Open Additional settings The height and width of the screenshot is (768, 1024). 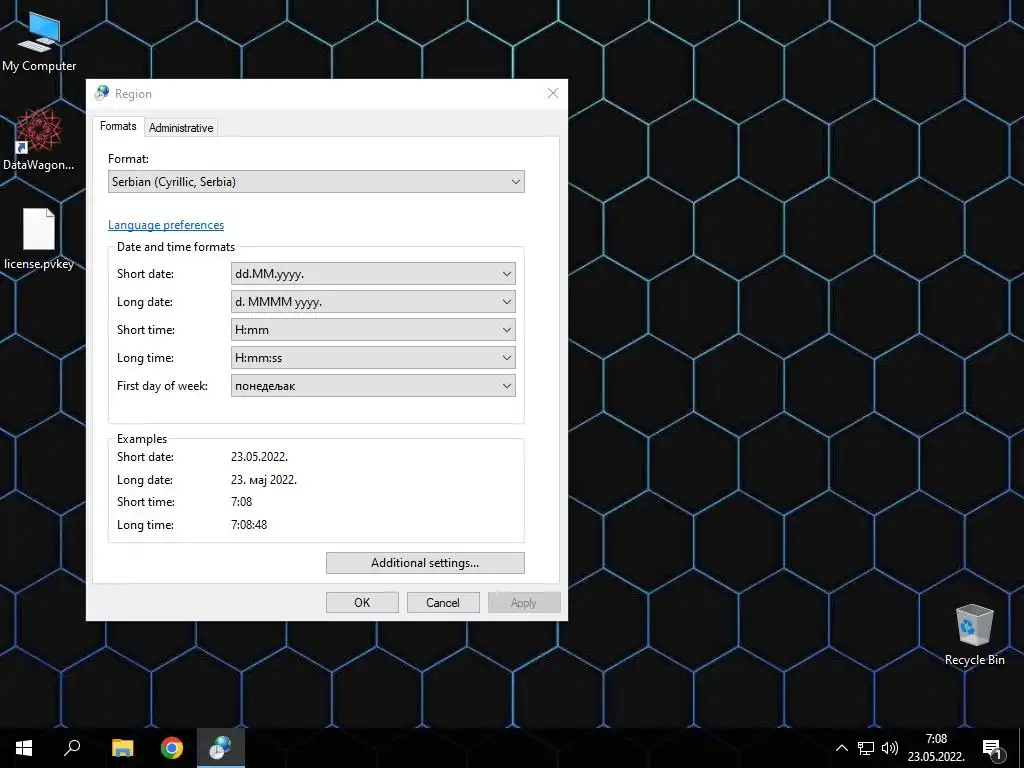pyautogui.click(x=425, y=563)
